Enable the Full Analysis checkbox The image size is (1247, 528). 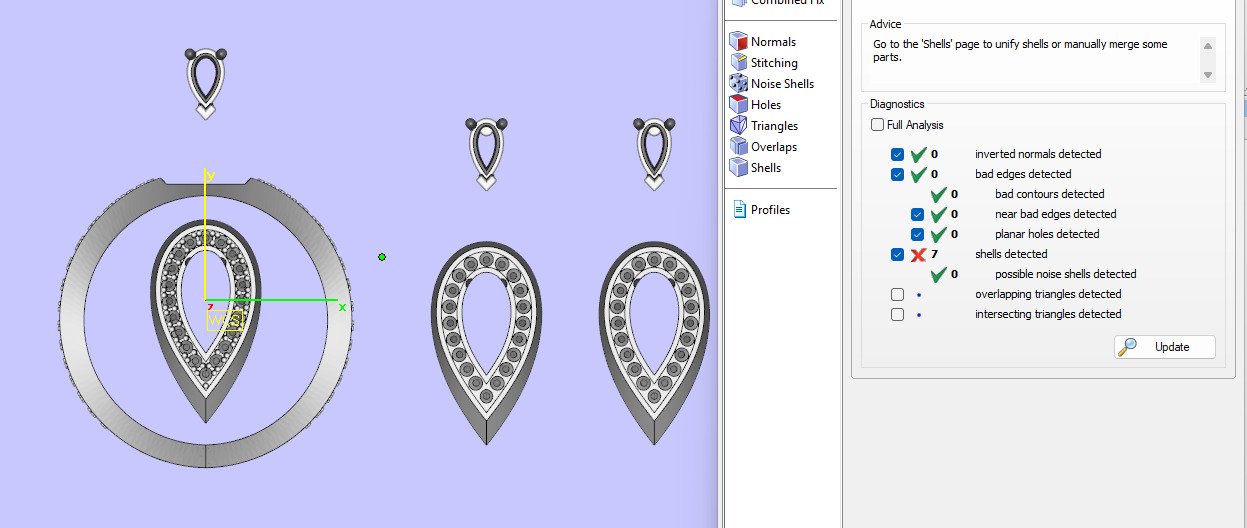click(877, 125)
